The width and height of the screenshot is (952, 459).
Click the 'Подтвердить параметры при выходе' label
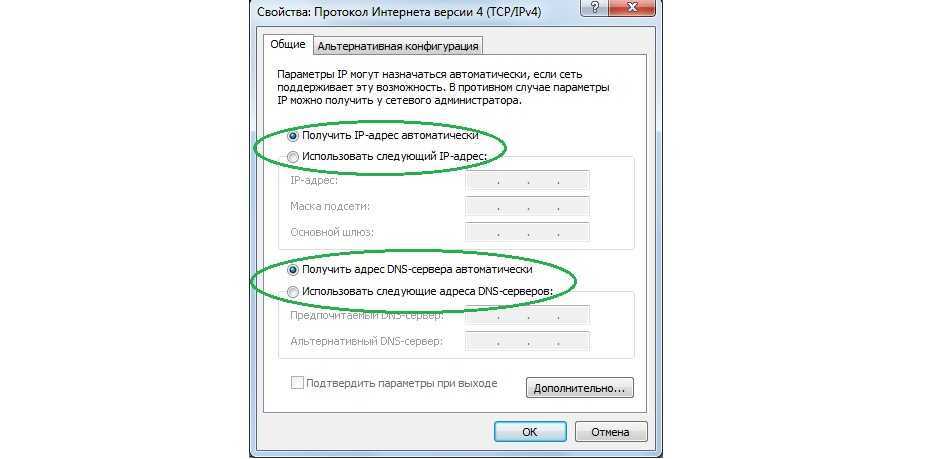click(401, 383)
